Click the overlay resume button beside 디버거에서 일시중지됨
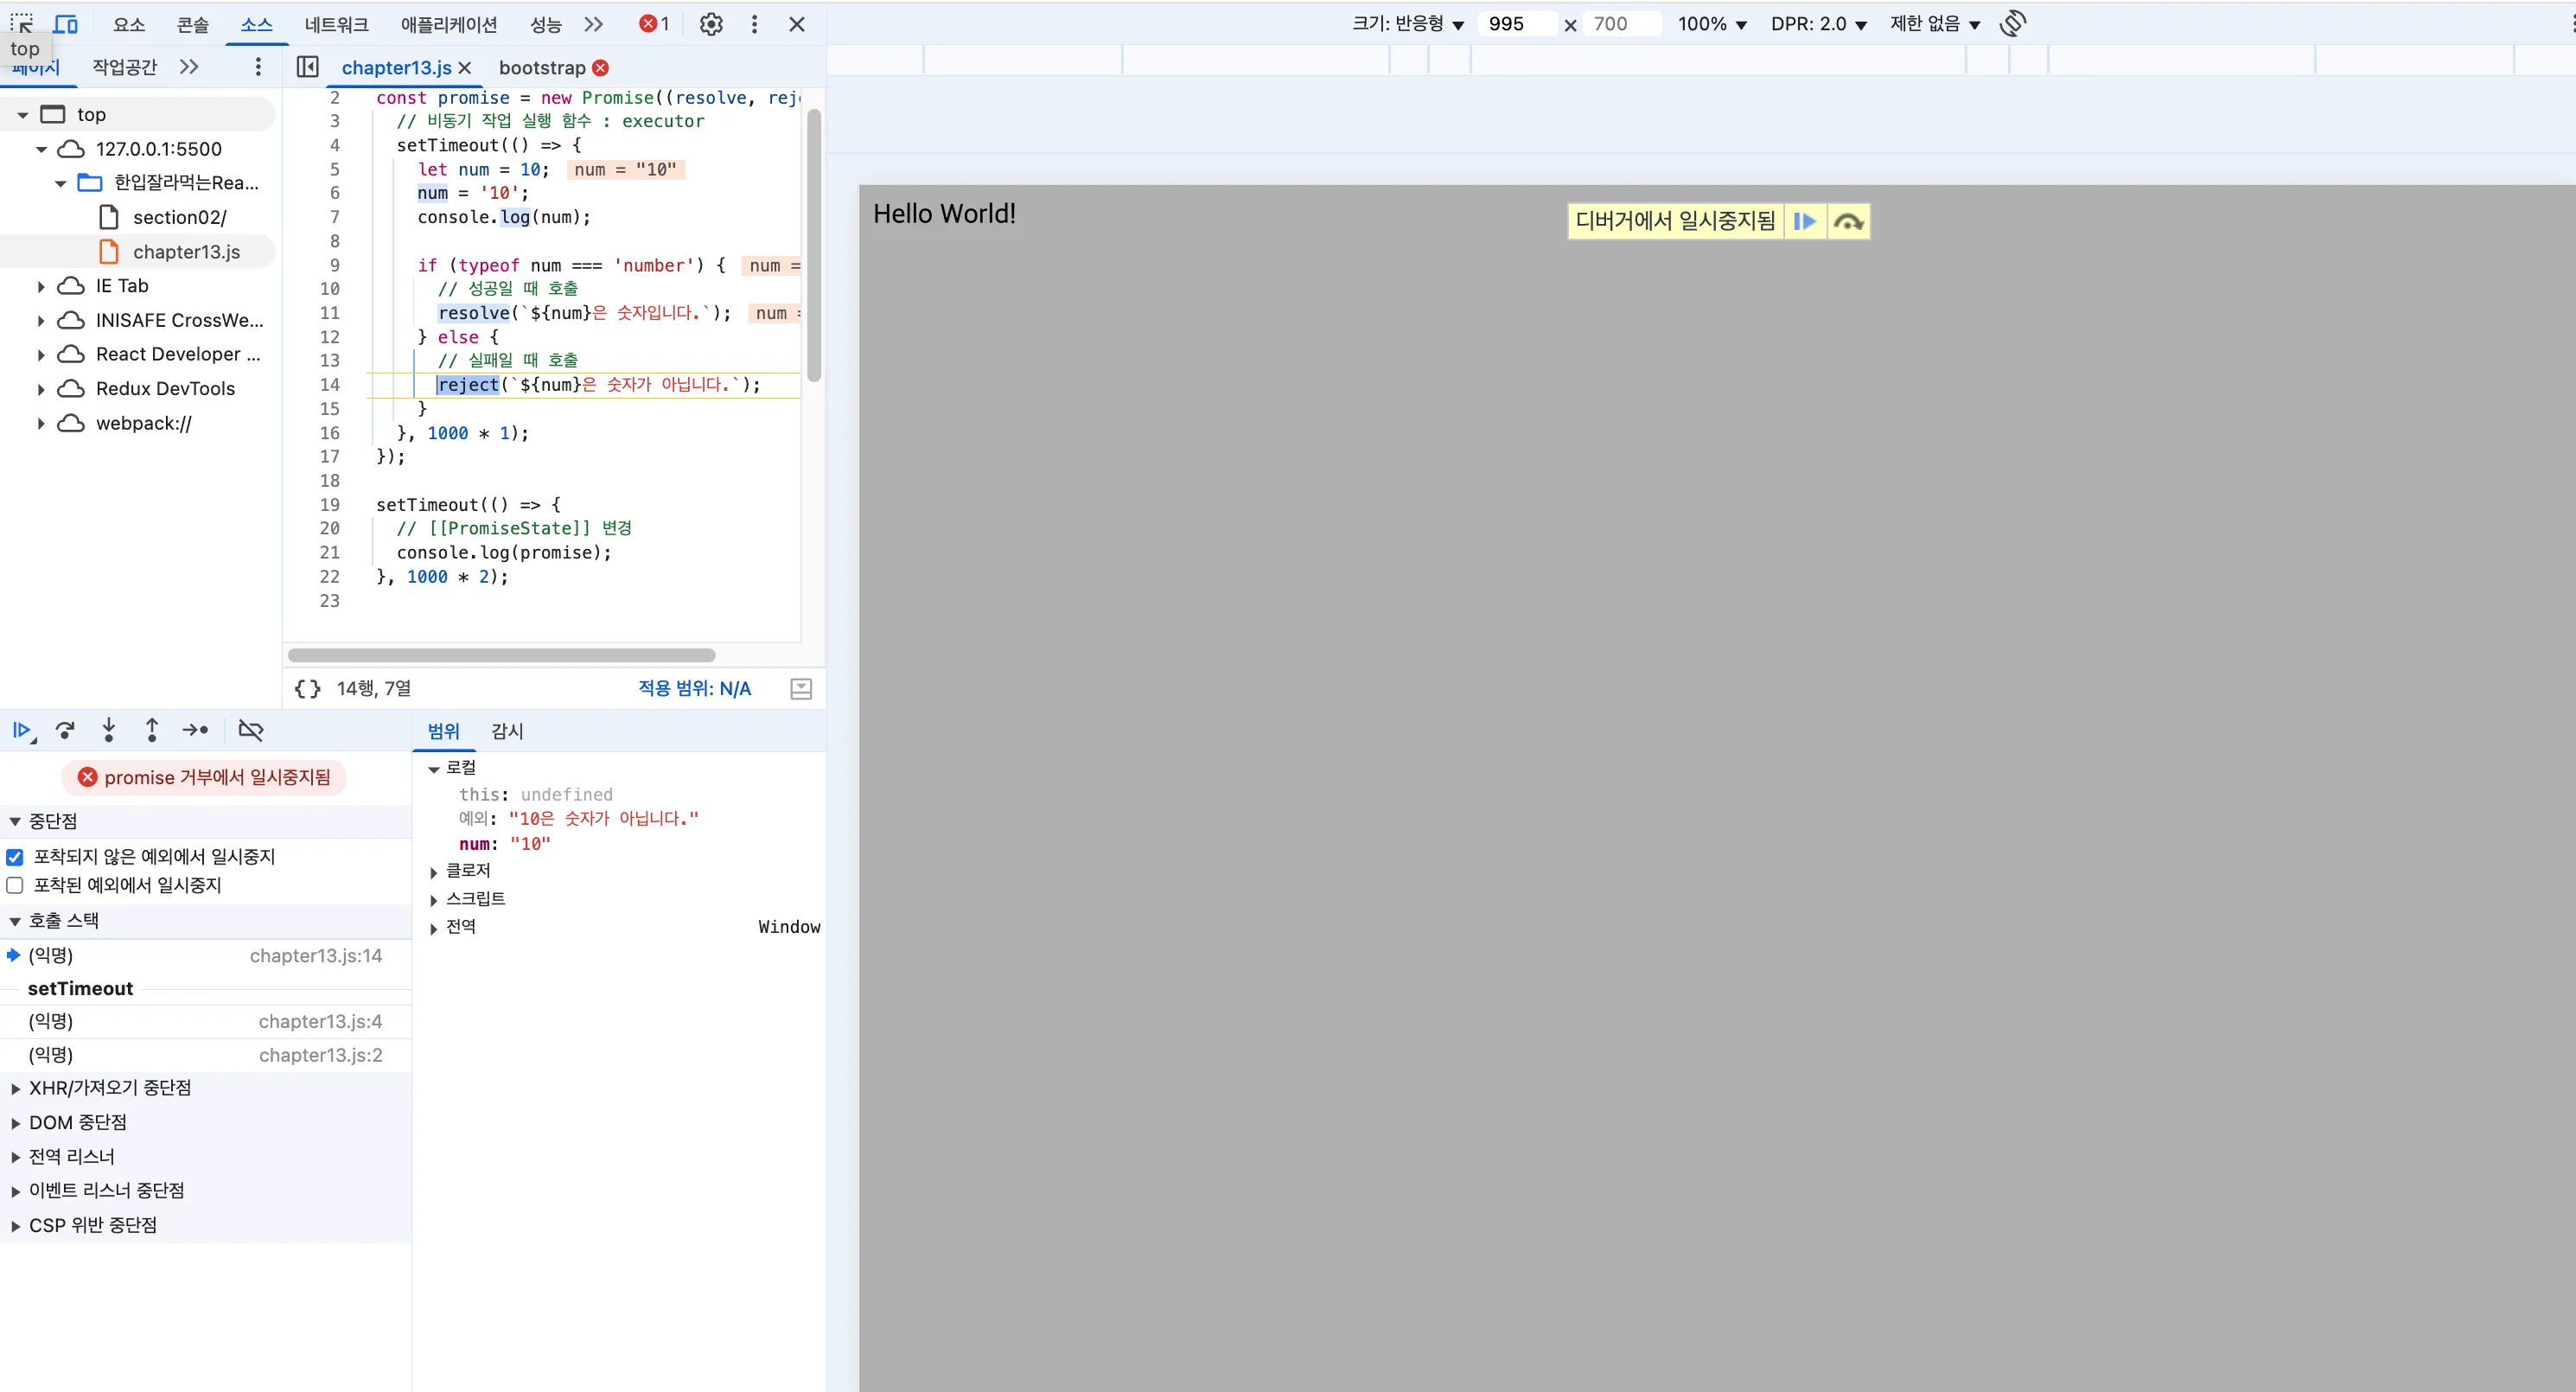Image resolution: width=2576 pixels, height=1392 pixels. 1805,221
